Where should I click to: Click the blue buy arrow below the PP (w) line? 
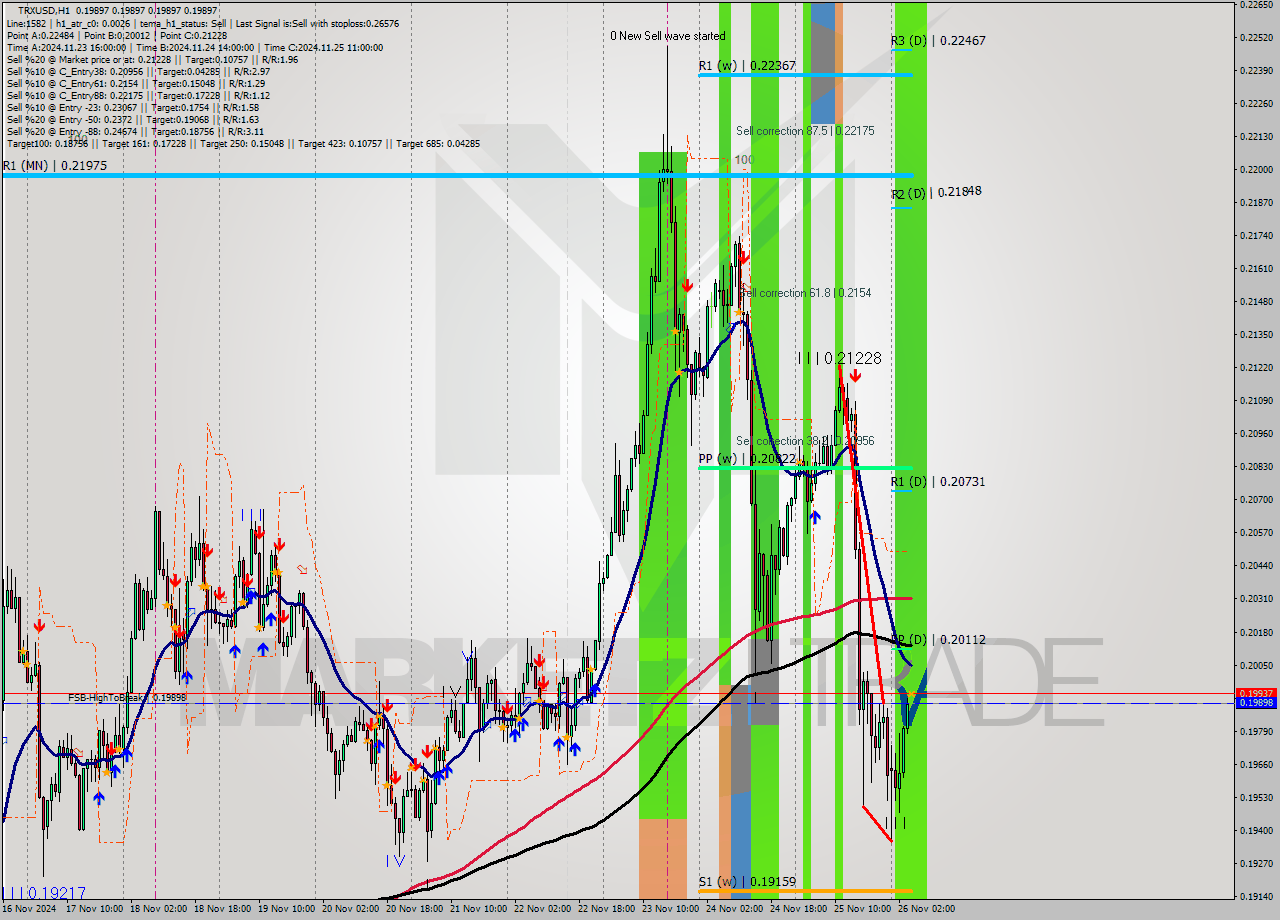point(817,518)
